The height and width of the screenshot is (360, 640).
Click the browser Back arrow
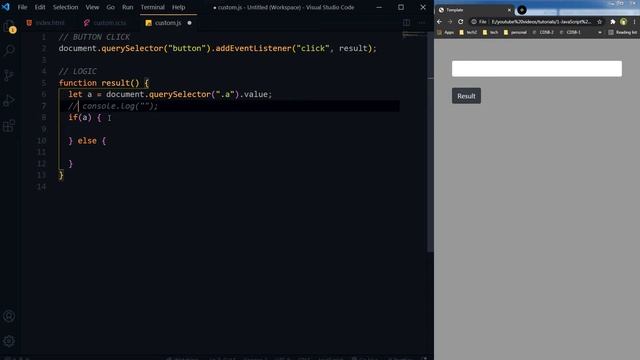440,22
